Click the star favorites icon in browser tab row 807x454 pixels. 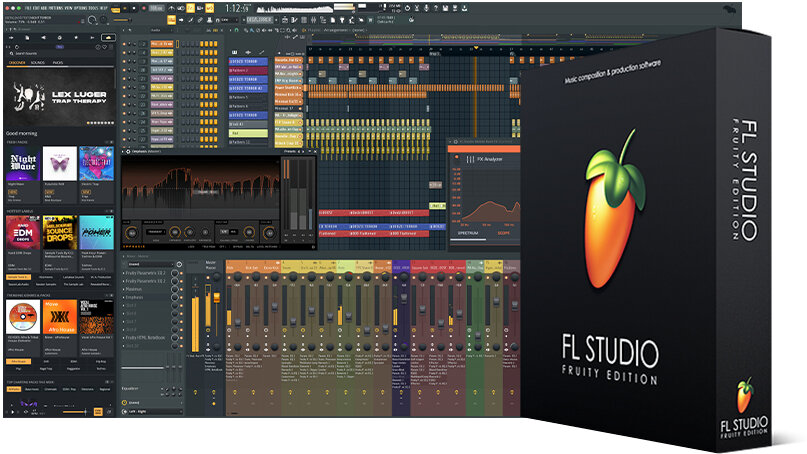pyautogui.click(x=76, y=37)
